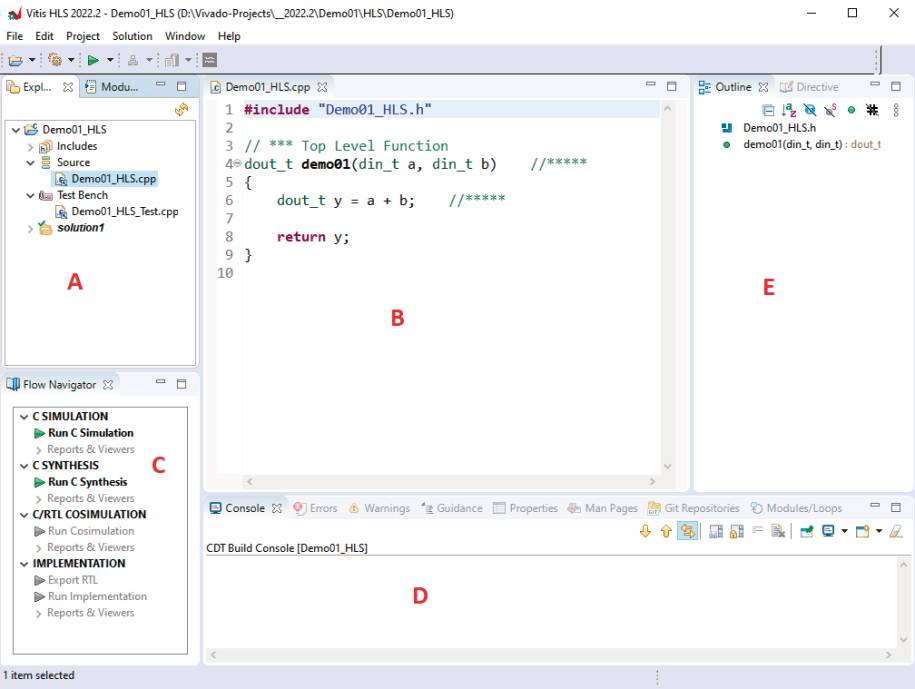Switch to the Errors tab
915x689 pixels.
(316, 508)
